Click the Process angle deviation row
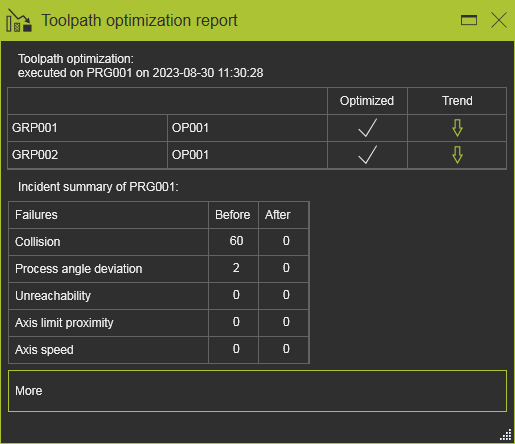The height and width of the screenshot is (444, 515). click(158, 269)
